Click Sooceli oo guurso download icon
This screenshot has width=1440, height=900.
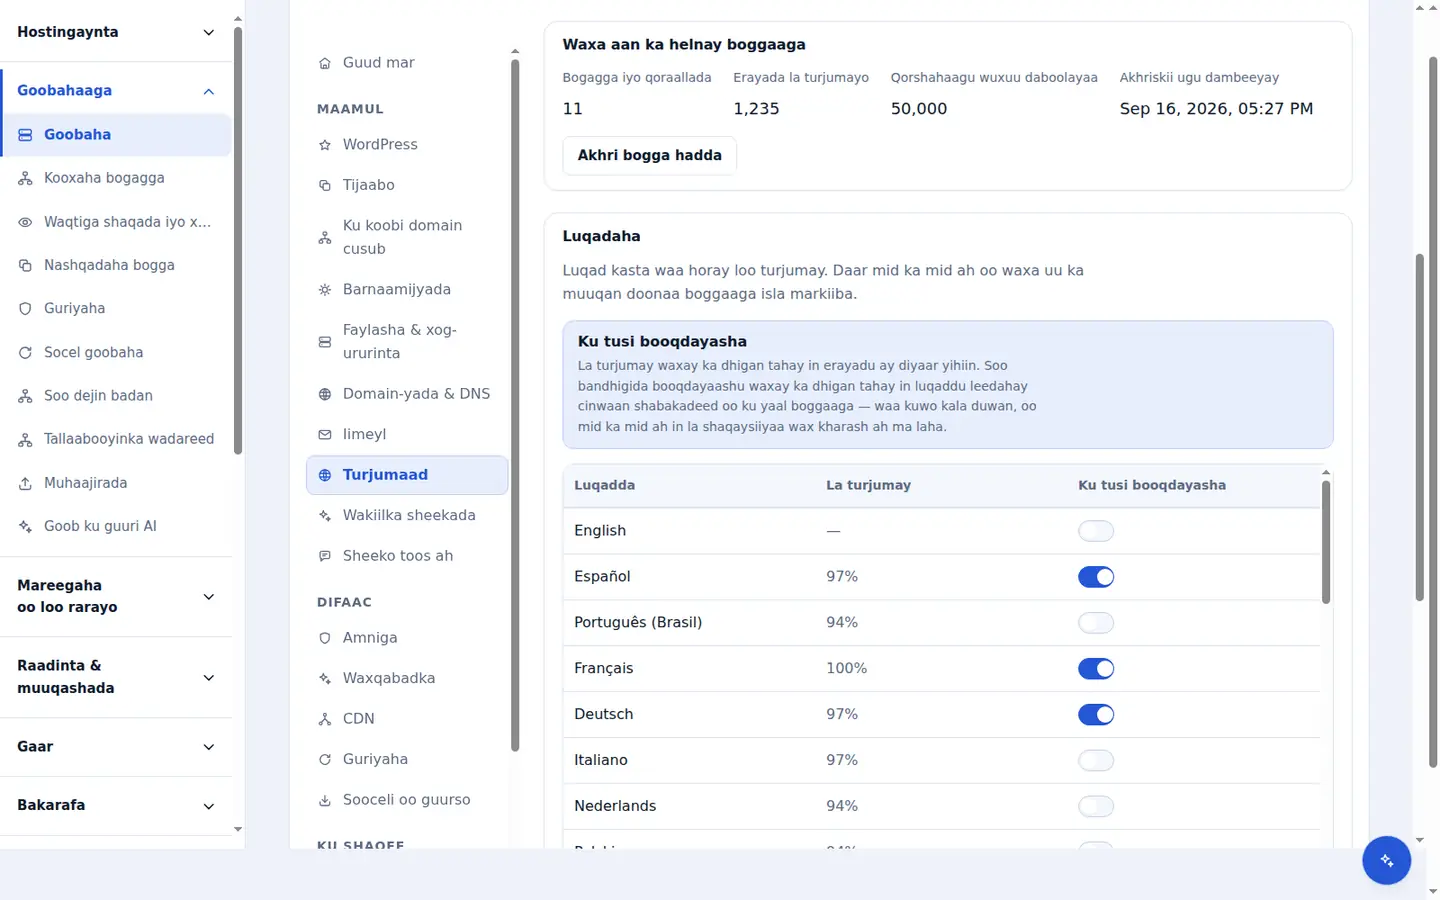pos(325,800)
